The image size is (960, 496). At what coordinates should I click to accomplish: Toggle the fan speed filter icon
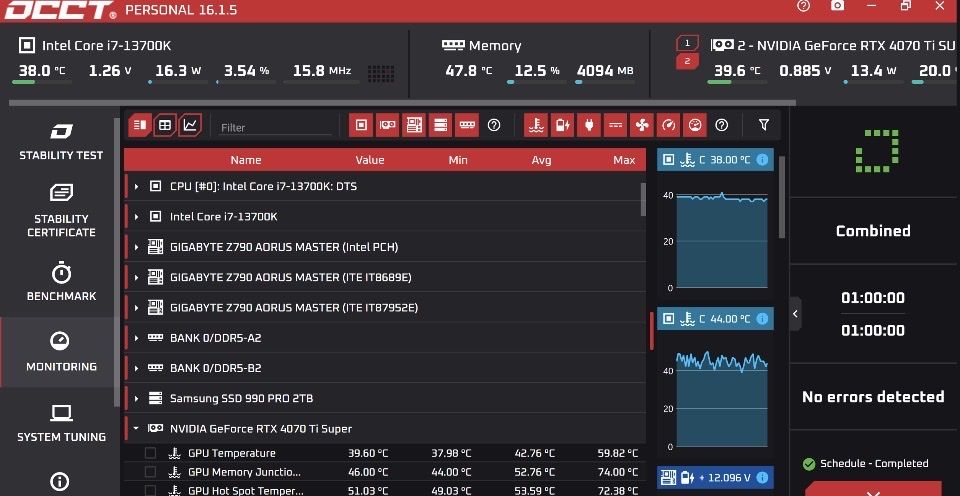click(642, 125)
